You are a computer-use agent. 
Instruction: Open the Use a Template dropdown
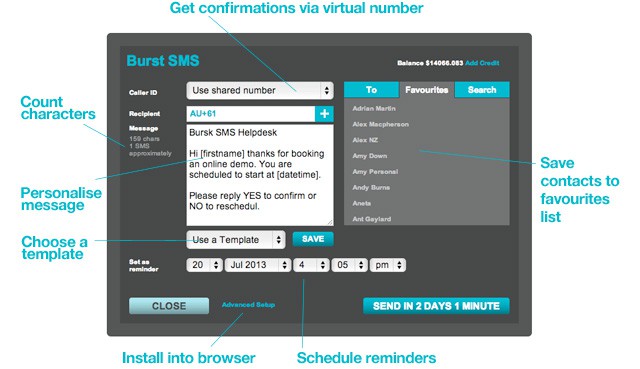coord(236,240)
